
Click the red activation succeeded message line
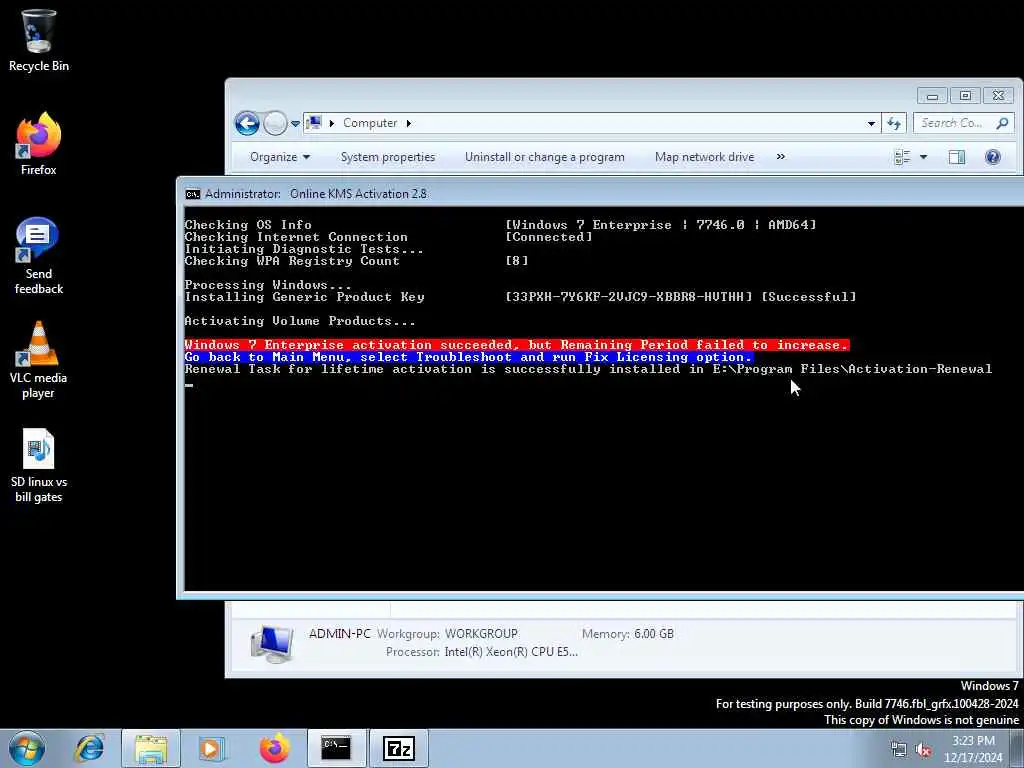point(517,345)
